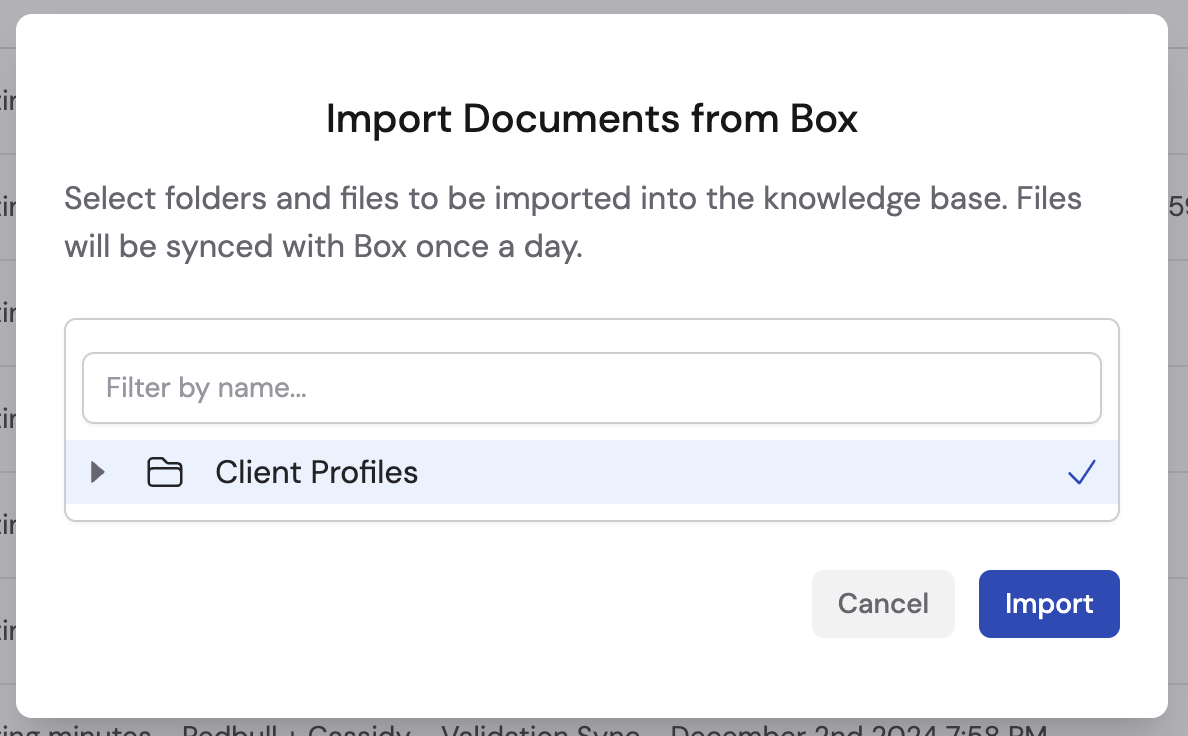1188x736 pixels.
Task: Click the blue Import action button
Action: click(1049, 604)
